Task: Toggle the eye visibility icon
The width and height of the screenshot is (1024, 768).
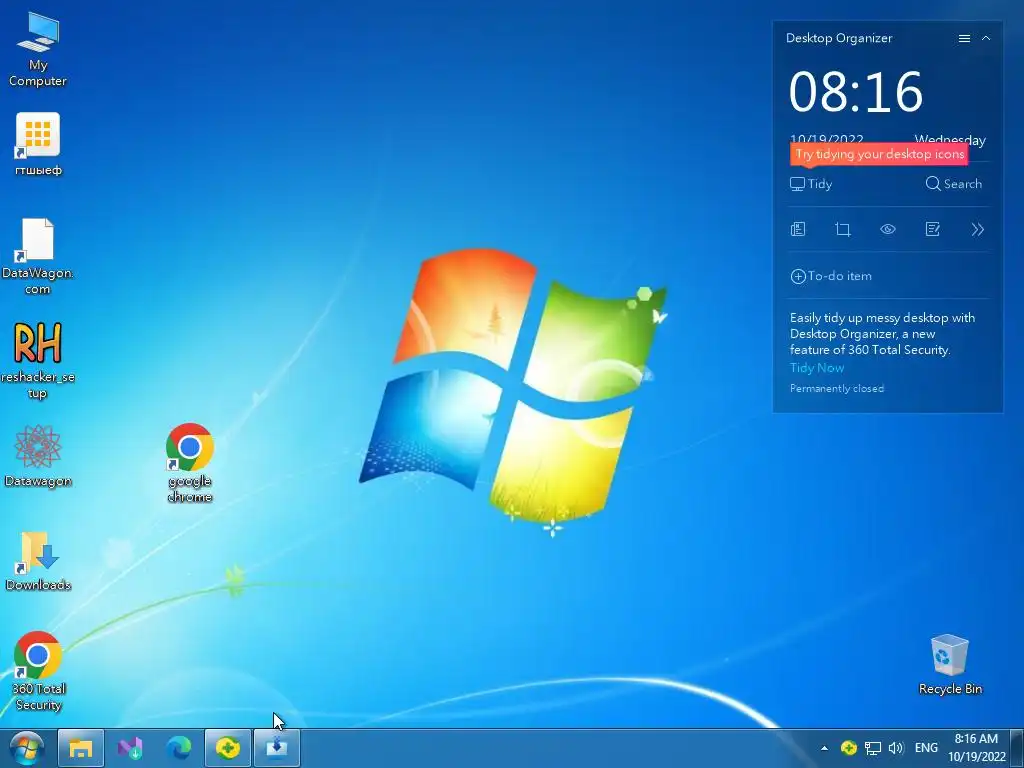Action: (888, 229)
